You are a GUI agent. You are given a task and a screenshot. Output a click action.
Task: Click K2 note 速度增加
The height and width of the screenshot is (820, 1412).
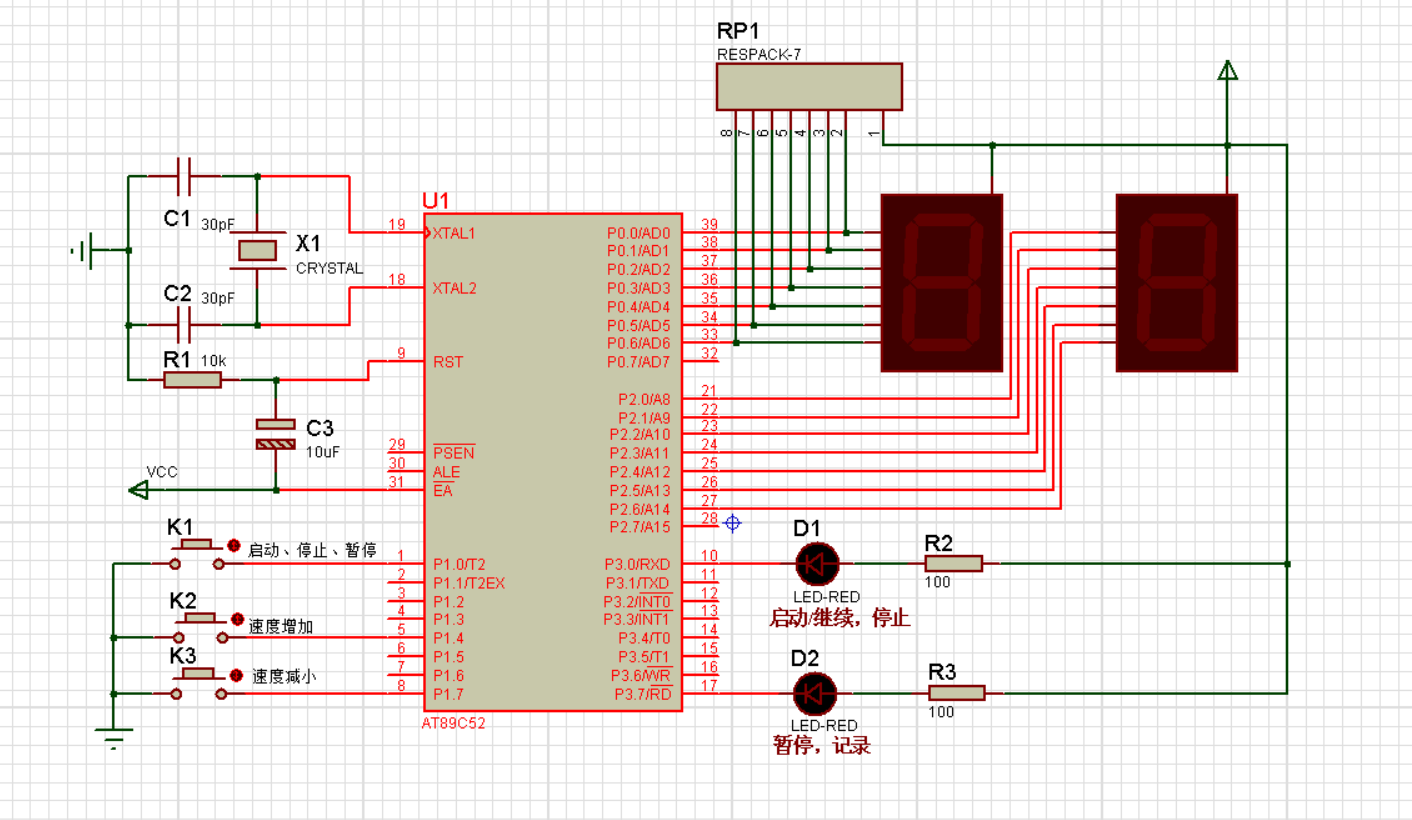(x=281, y=626)
